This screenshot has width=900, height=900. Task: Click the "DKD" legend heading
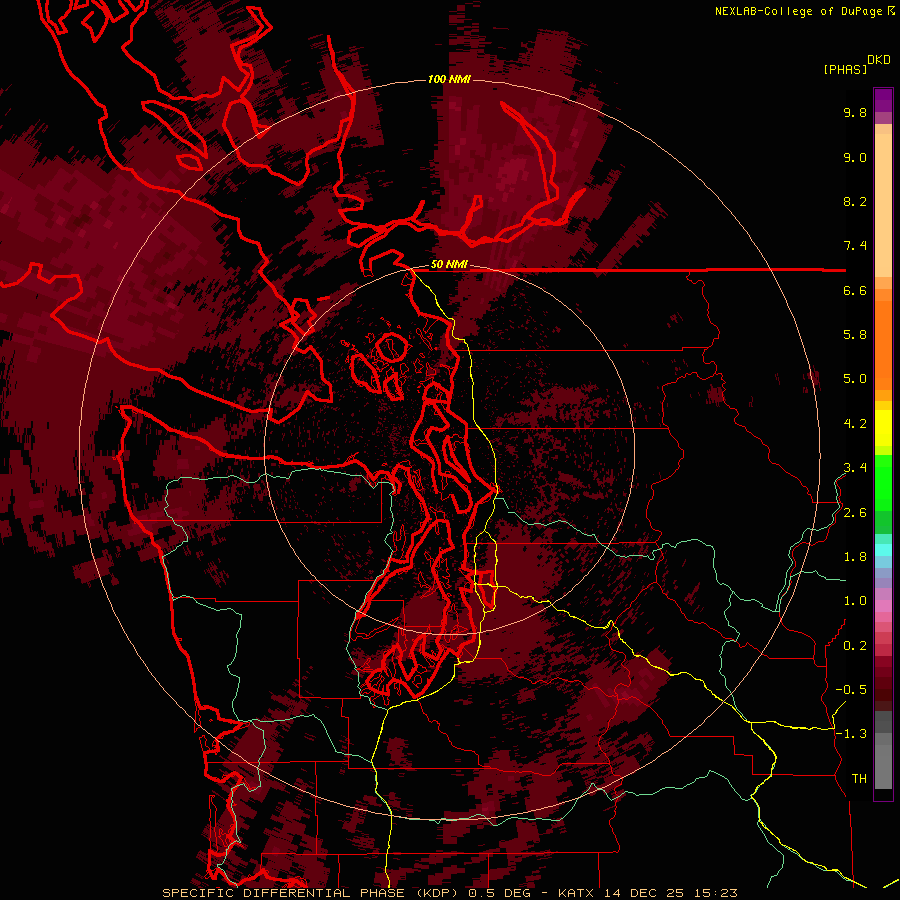[879, 60]
